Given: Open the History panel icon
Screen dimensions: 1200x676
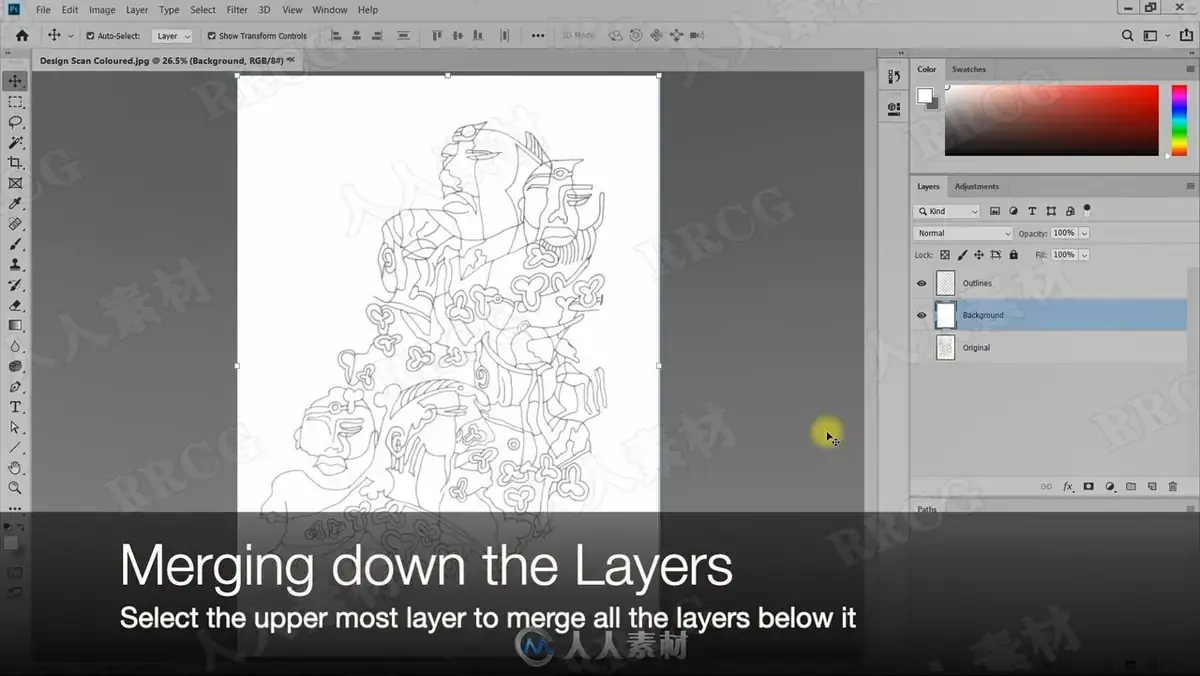Looking at the screenshot, I should [x=894, y=77].
